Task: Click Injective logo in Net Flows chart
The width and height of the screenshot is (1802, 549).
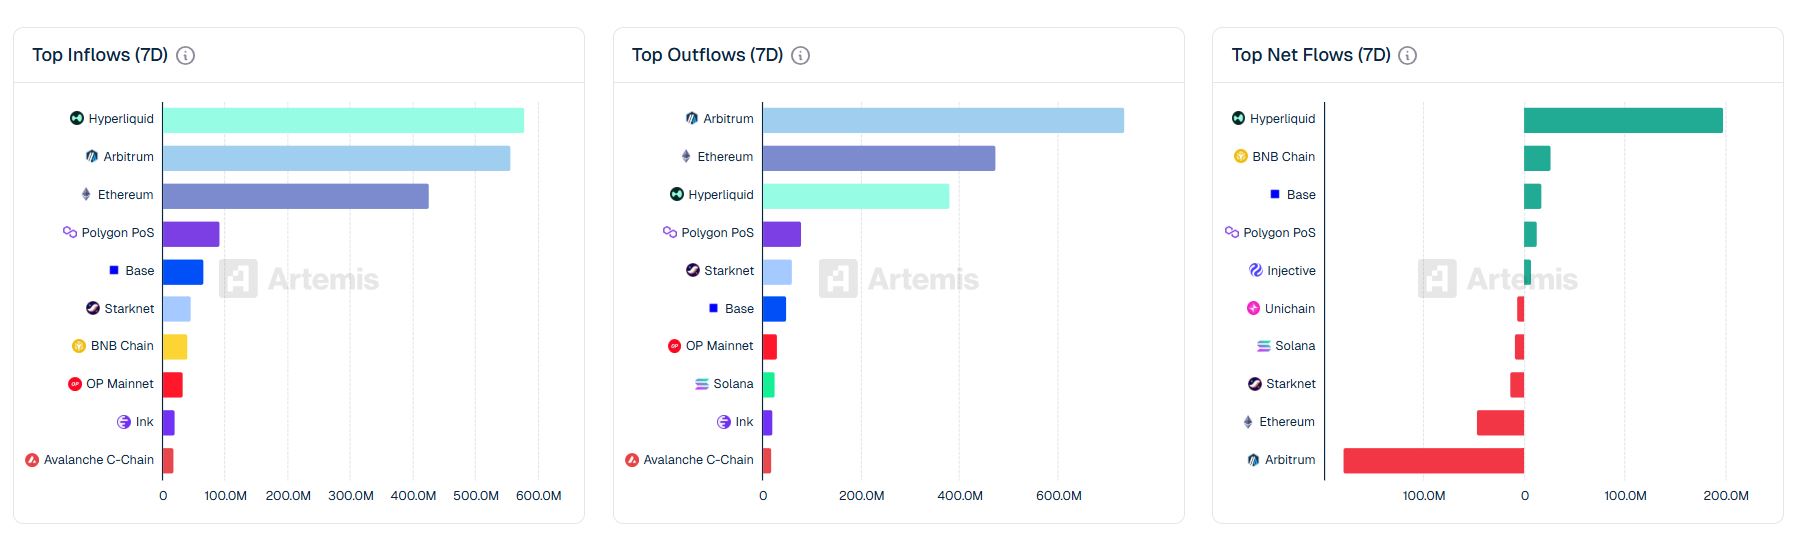Action: (1256, 270)
